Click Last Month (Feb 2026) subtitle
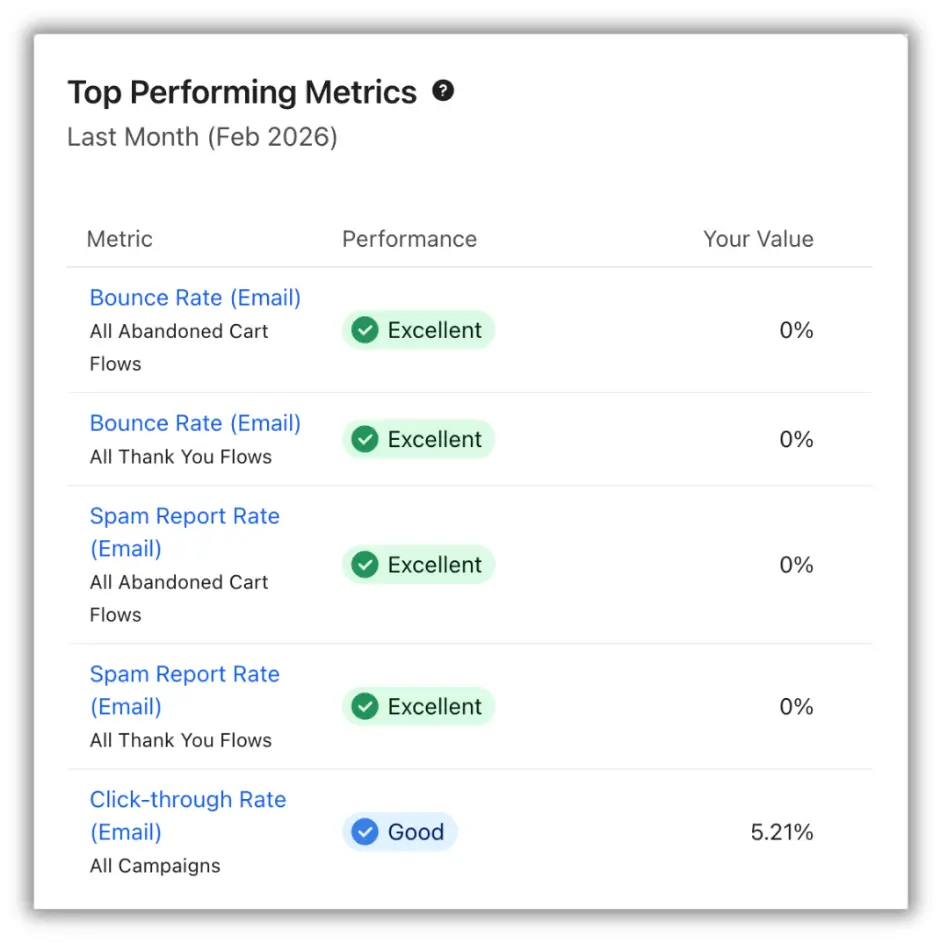943x943 pixels. (x=202, y=137)
